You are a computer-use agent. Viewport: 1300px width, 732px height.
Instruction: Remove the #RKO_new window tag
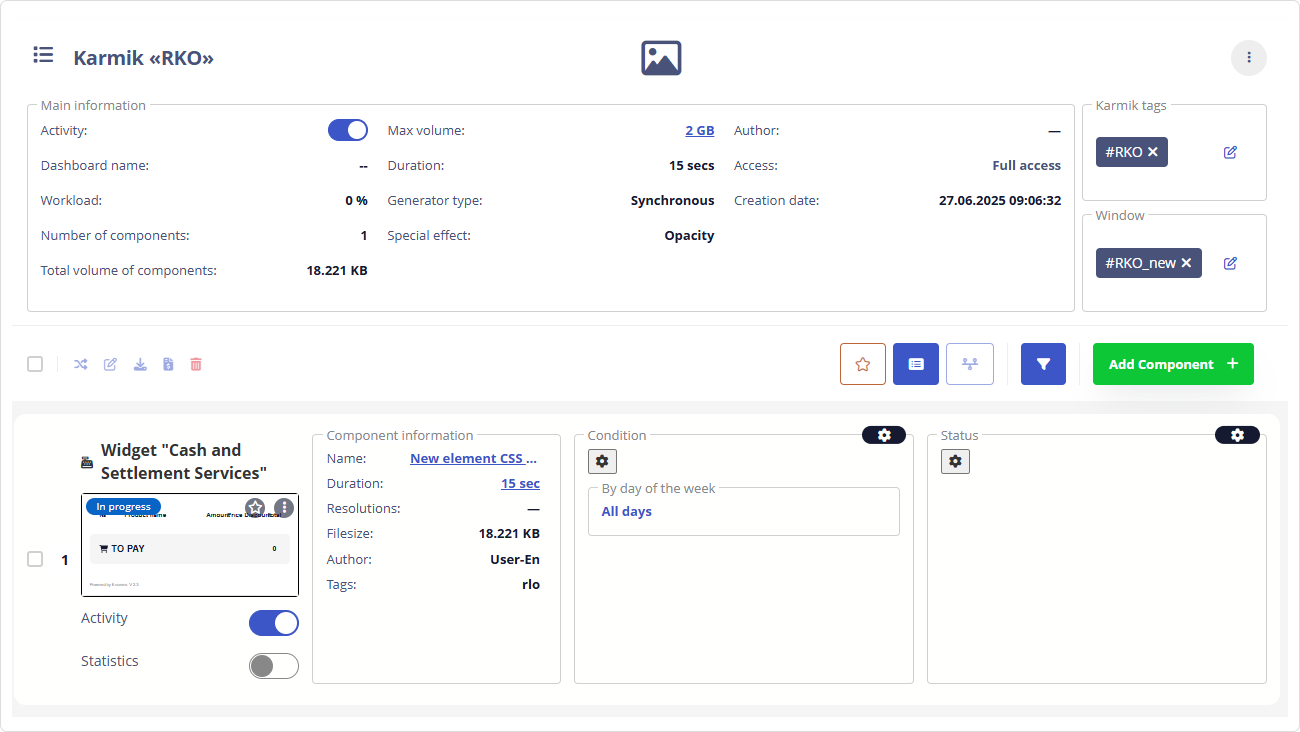[1186, 263]
